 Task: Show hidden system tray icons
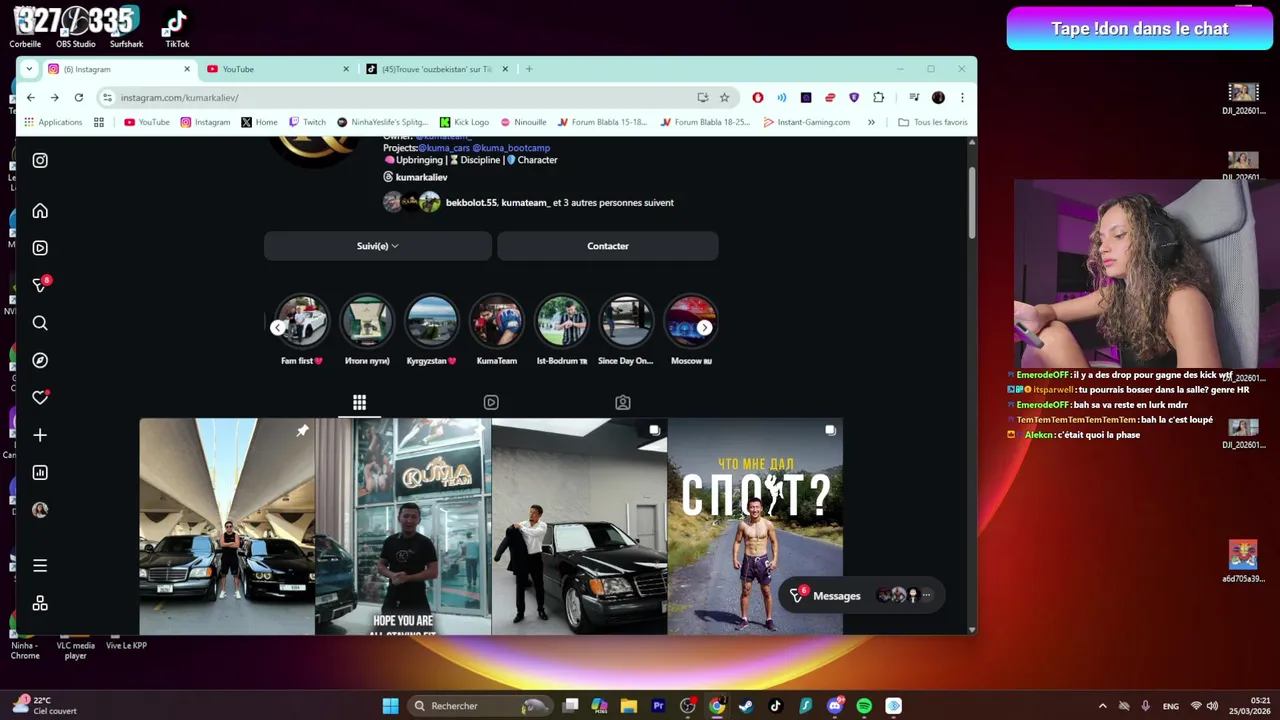(1102, 706)
